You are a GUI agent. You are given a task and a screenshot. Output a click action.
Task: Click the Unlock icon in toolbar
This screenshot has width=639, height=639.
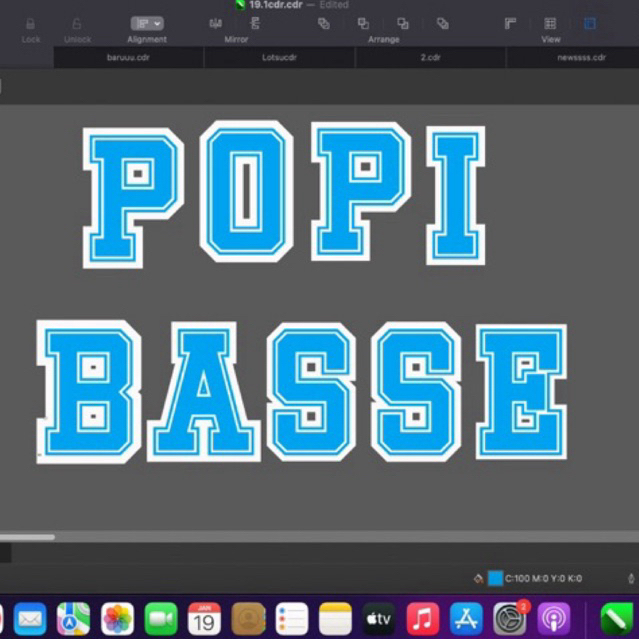click(77, 24)
